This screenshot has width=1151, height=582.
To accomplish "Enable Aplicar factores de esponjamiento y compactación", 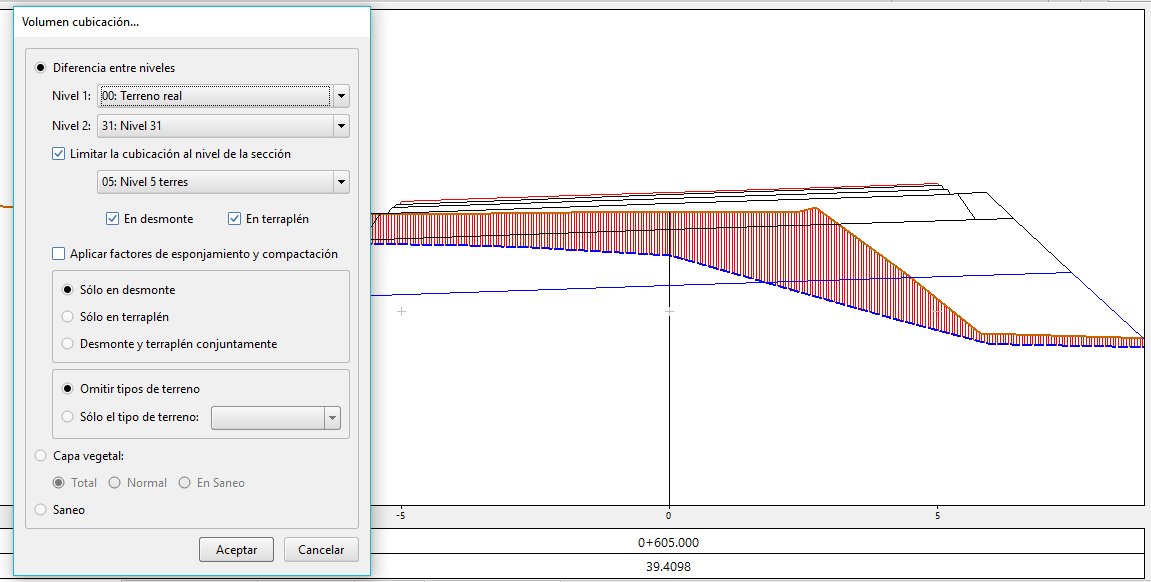I will pyautogui.click(x=58, y=254).
